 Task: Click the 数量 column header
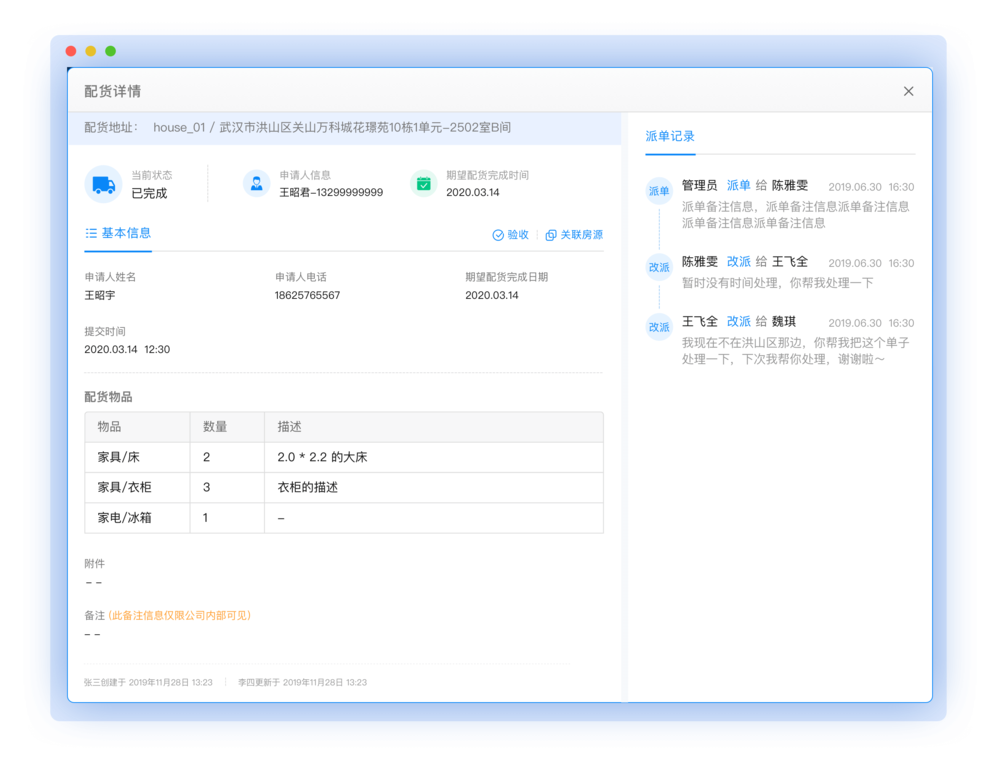(227, 427)
